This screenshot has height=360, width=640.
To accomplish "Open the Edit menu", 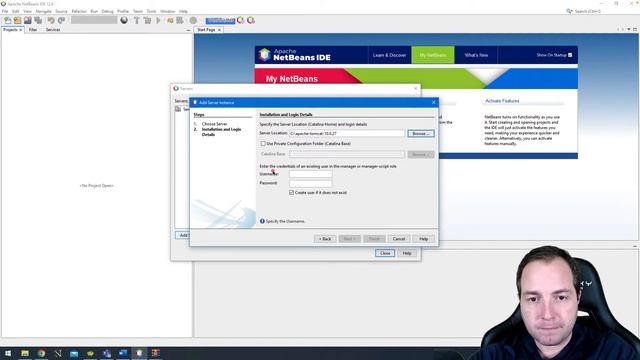I will tap(16, 11).
